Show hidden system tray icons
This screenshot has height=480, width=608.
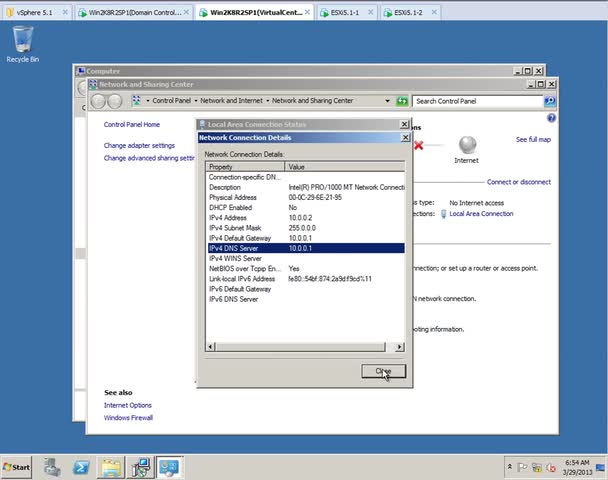point(510,466)
